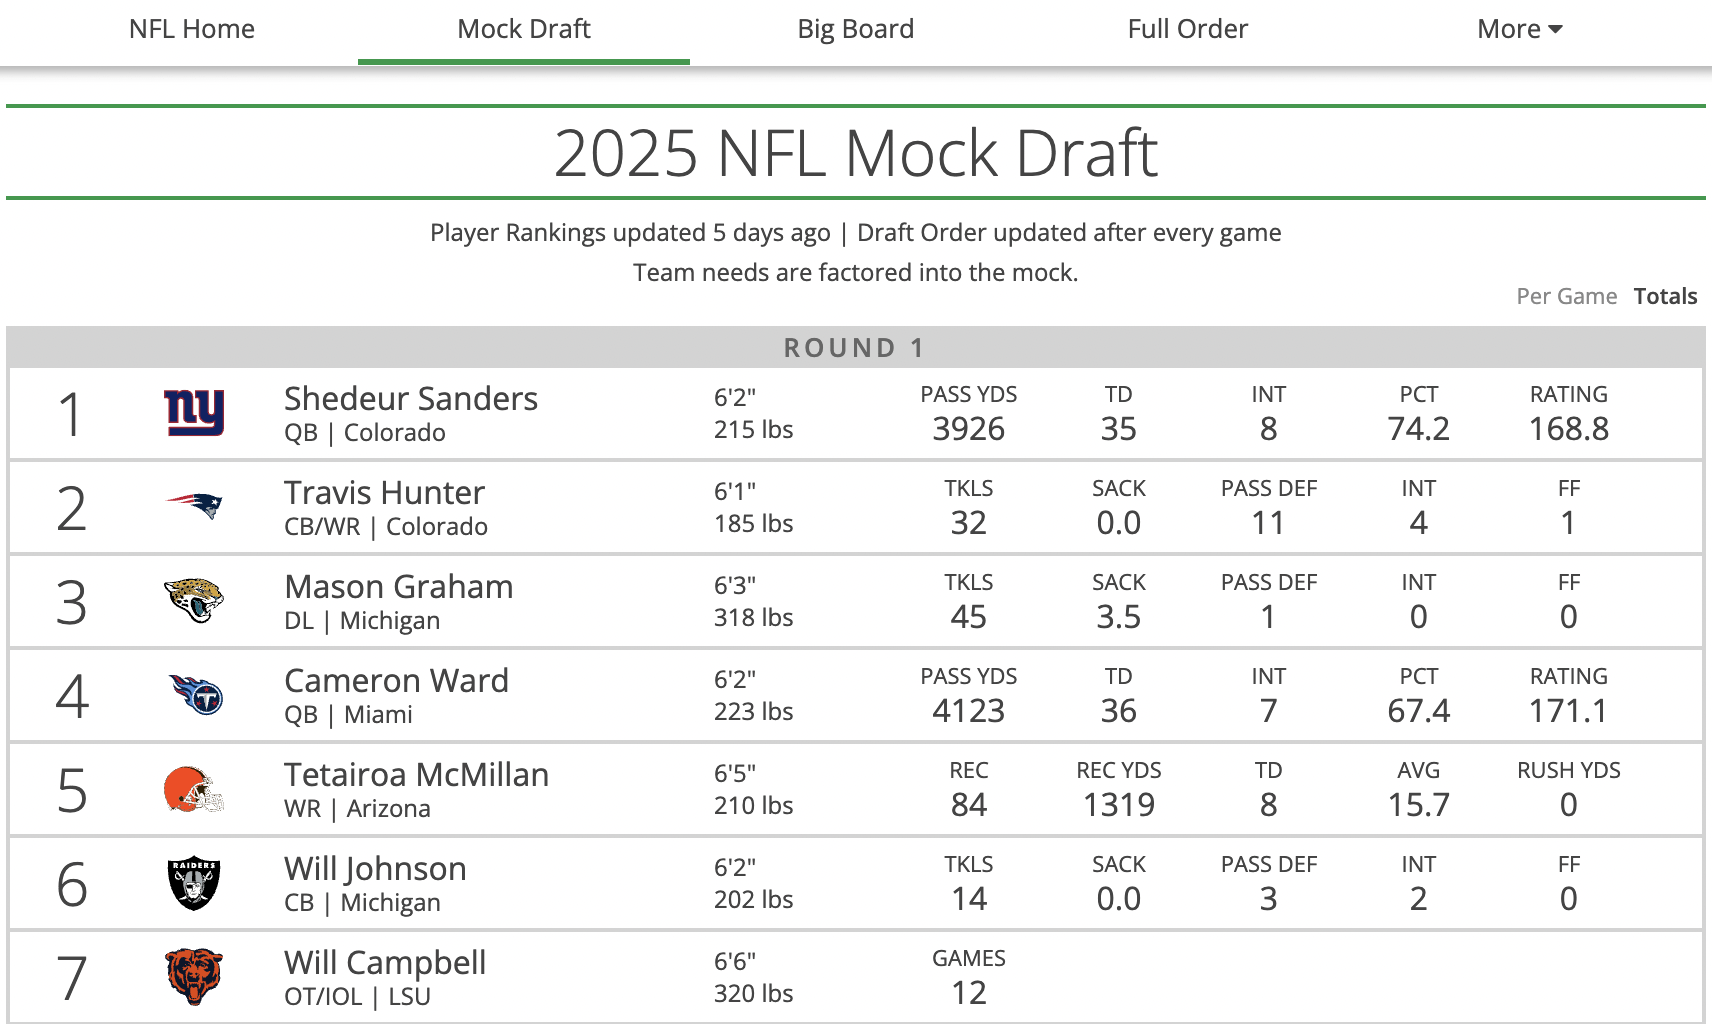Click the New England Patriots logo
This screenshot has height=1024, width=1712.
(x=194, y=506)
